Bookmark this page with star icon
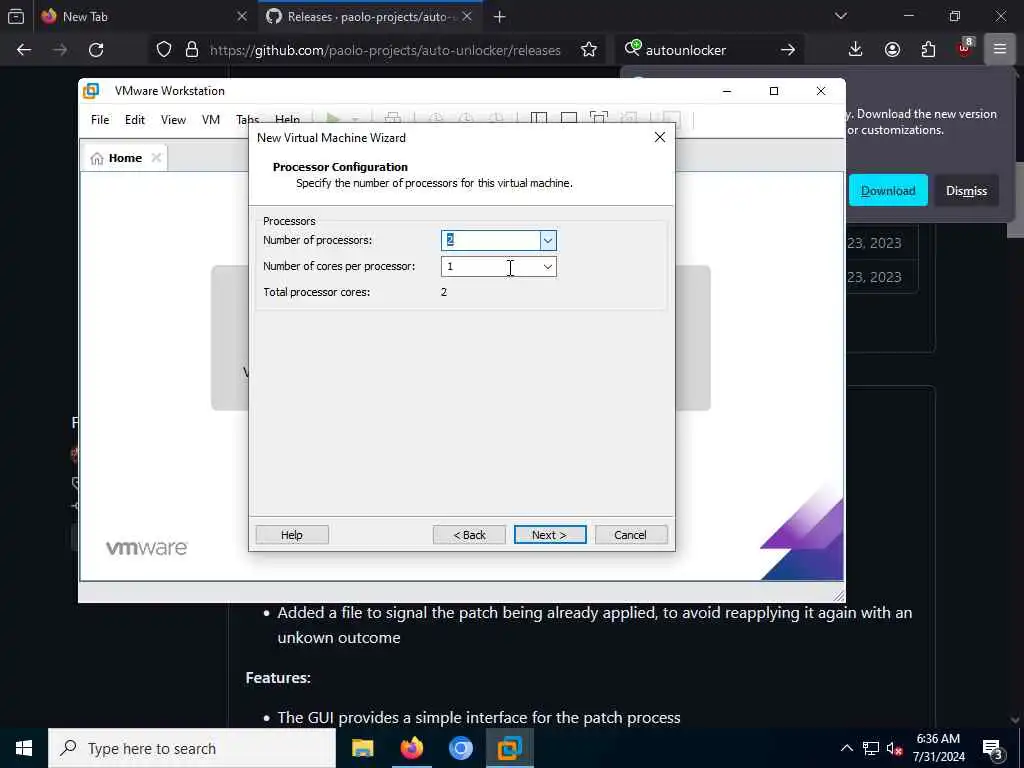The image size is (1024, 768). (589, 50)
